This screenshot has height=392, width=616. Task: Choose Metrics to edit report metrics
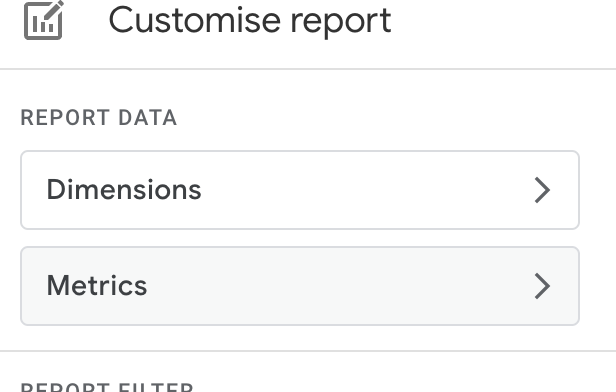point(300,286)
